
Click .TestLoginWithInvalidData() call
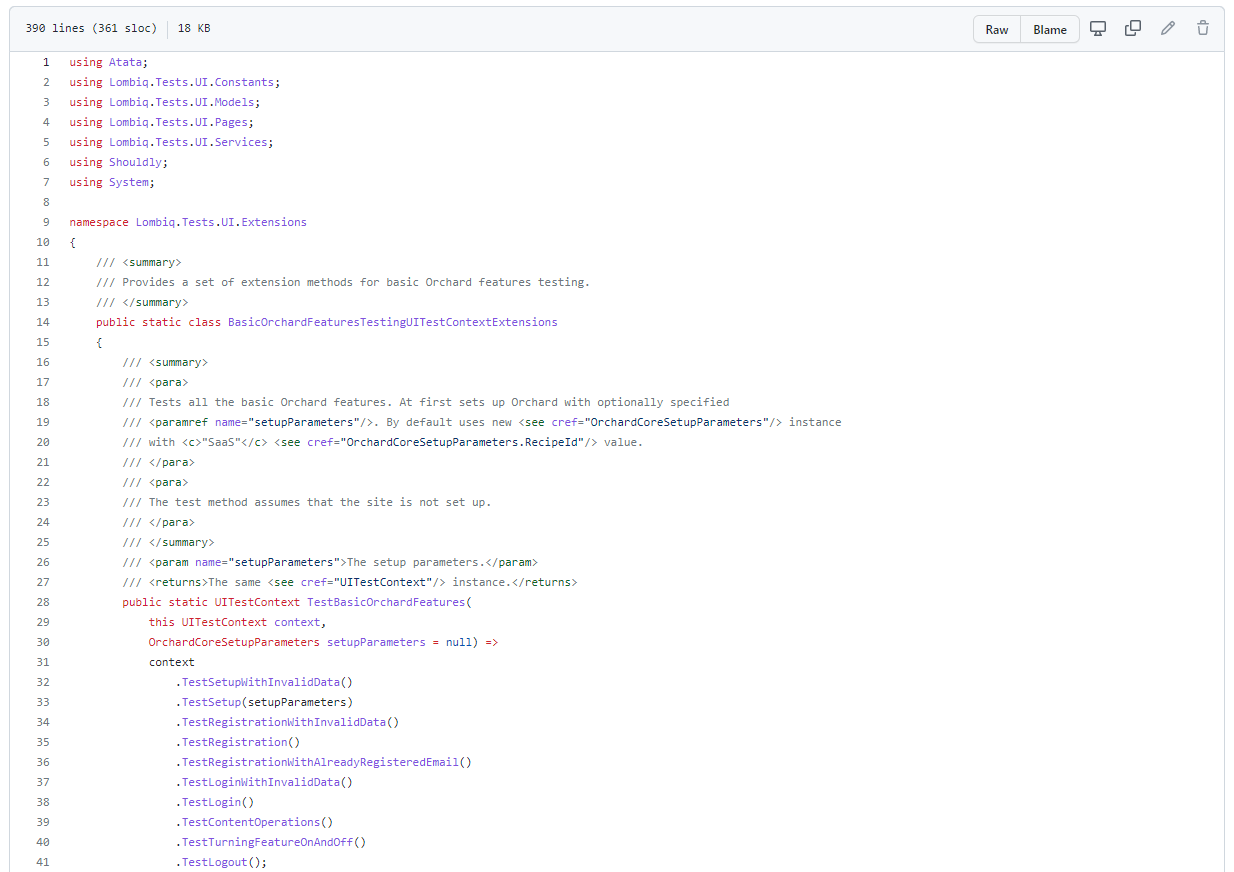click(264, 782)
